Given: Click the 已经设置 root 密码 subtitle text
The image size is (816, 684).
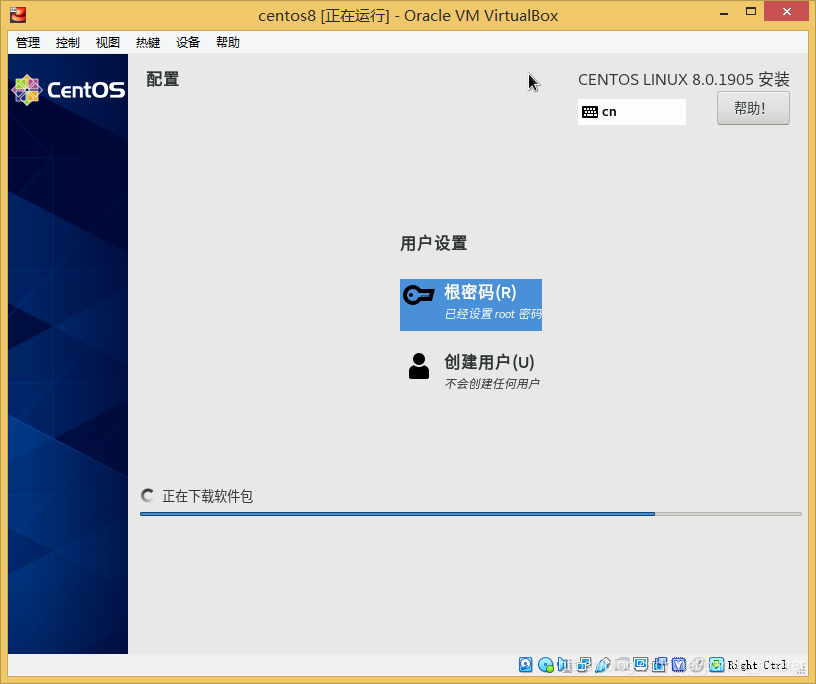Looking at the screenshot, I should [x=493, y=314].
